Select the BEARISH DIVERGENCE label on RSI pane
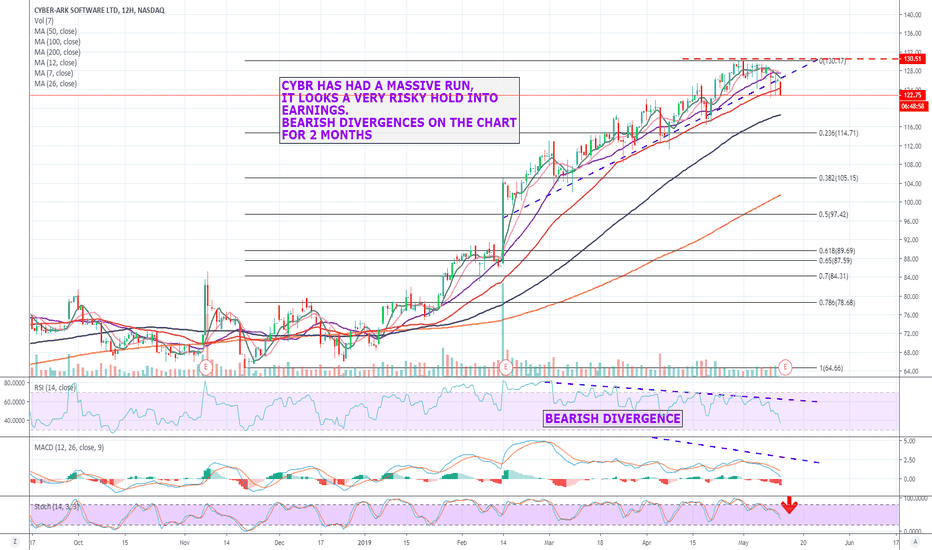Image resolution: width=932 pixels, height=550 pixels. (x=613, y=419)
